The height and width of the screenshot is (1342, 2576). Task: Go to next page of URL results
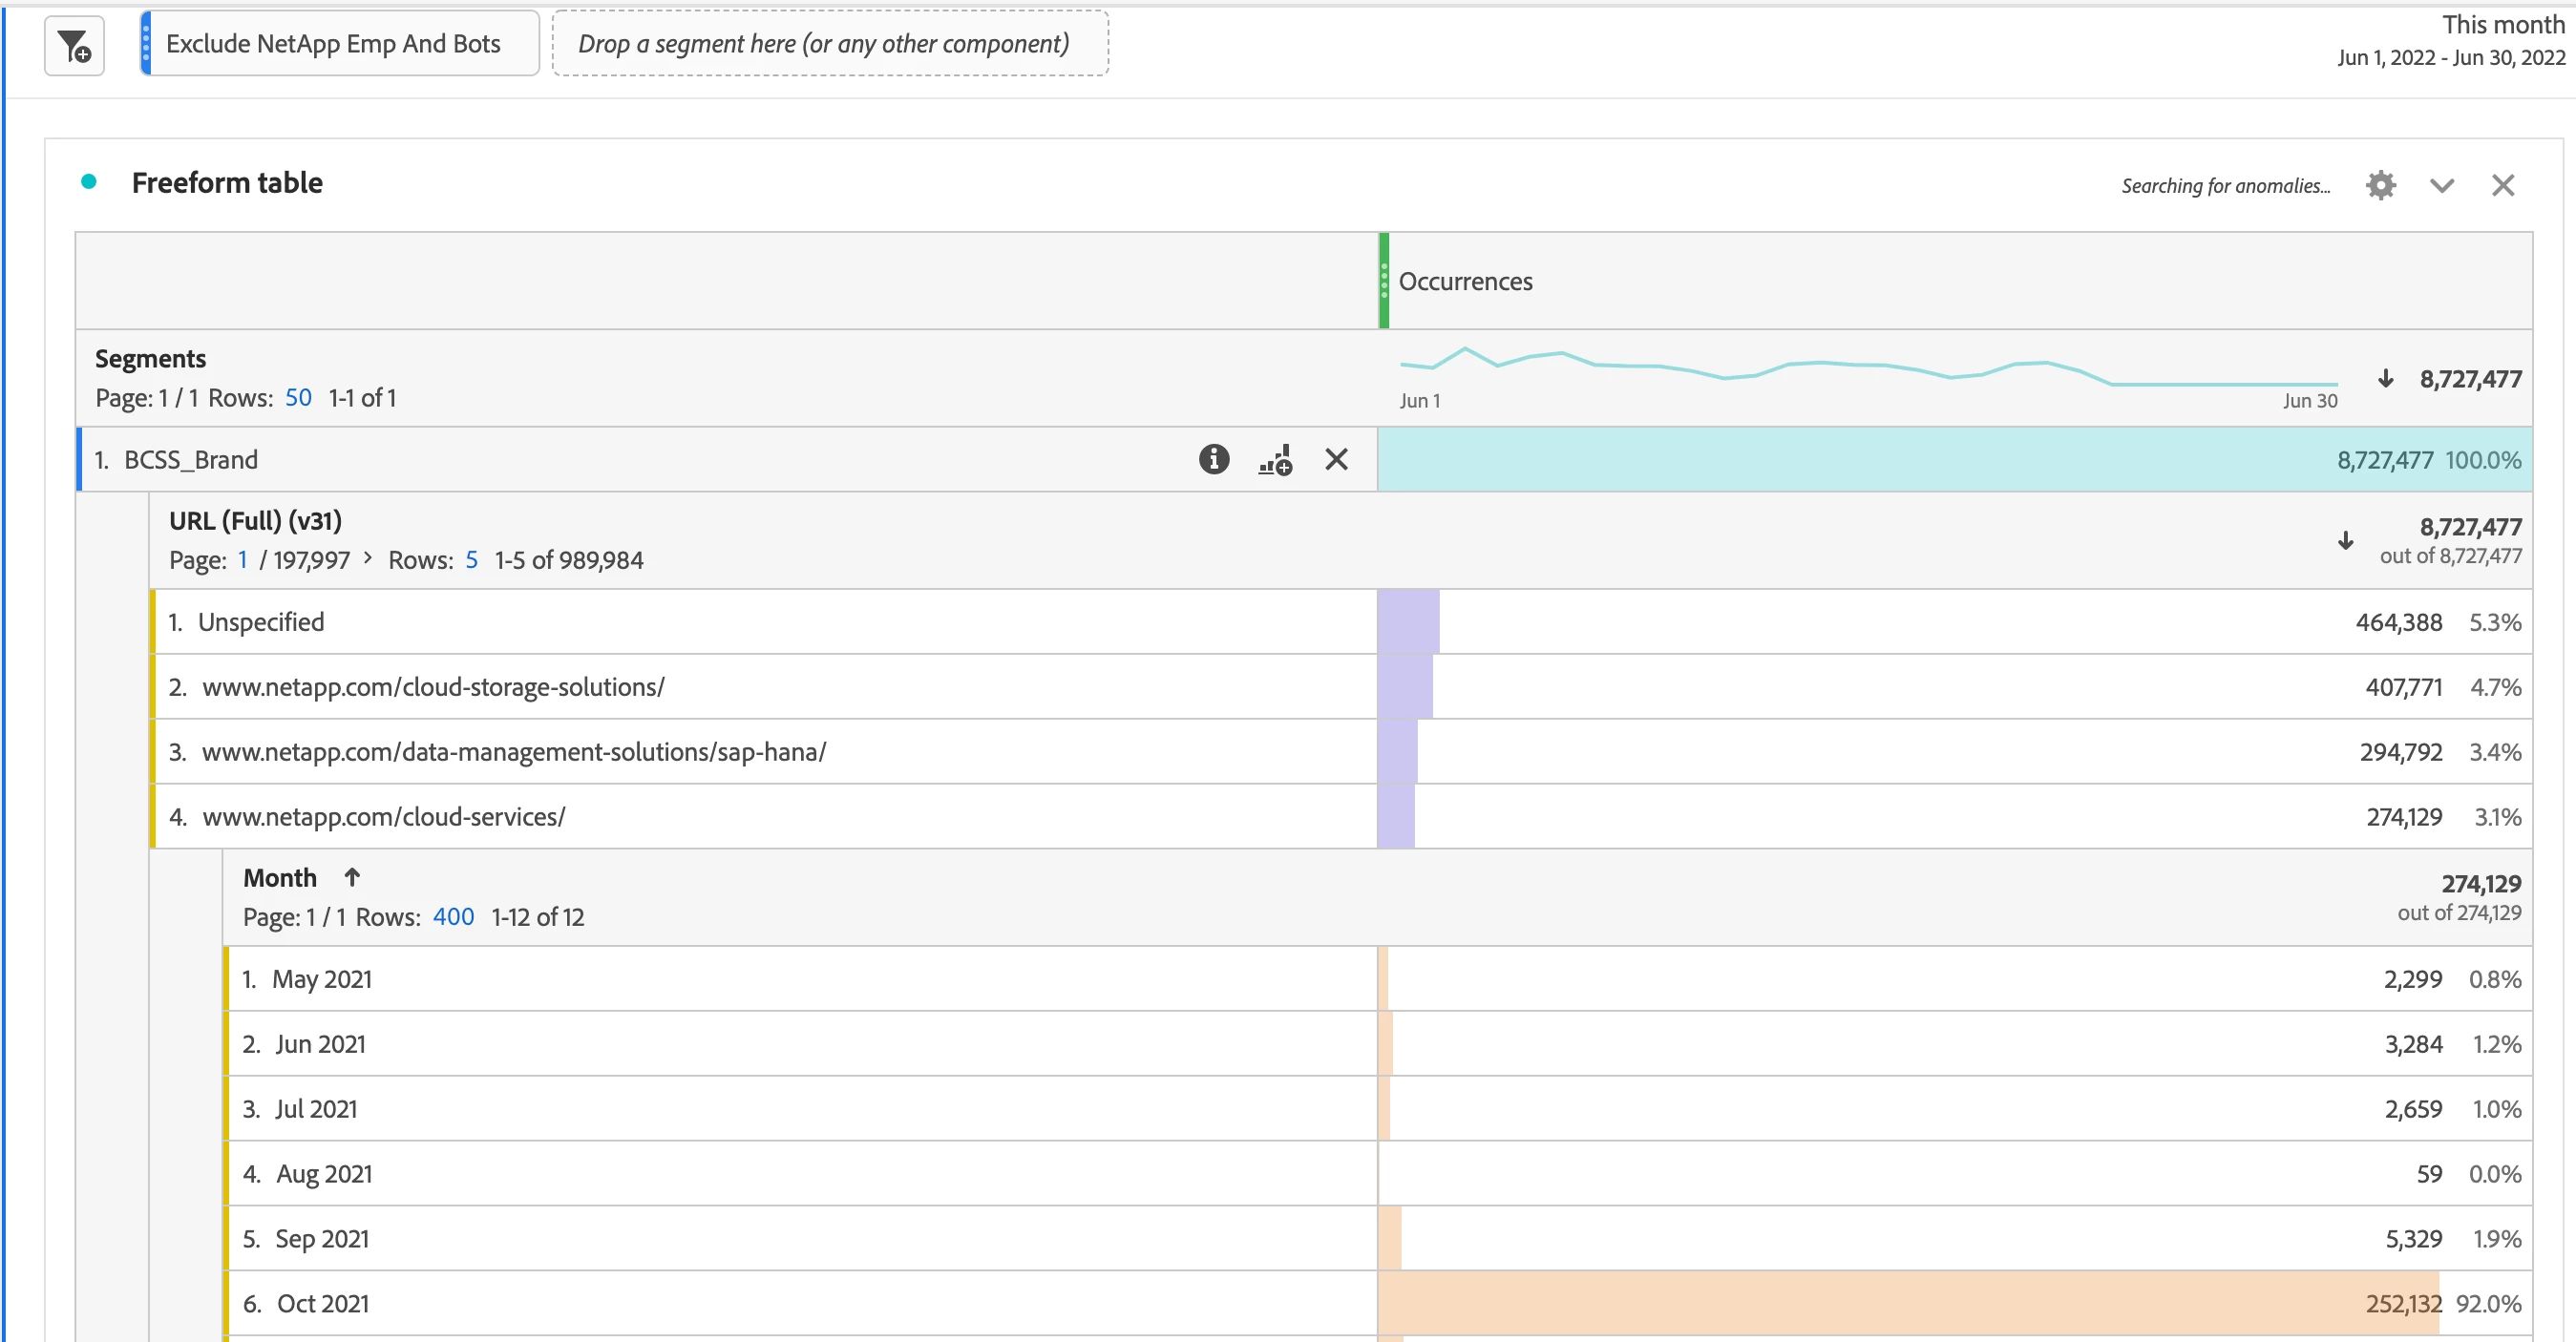pyautogui.click(x=368, y=558)
